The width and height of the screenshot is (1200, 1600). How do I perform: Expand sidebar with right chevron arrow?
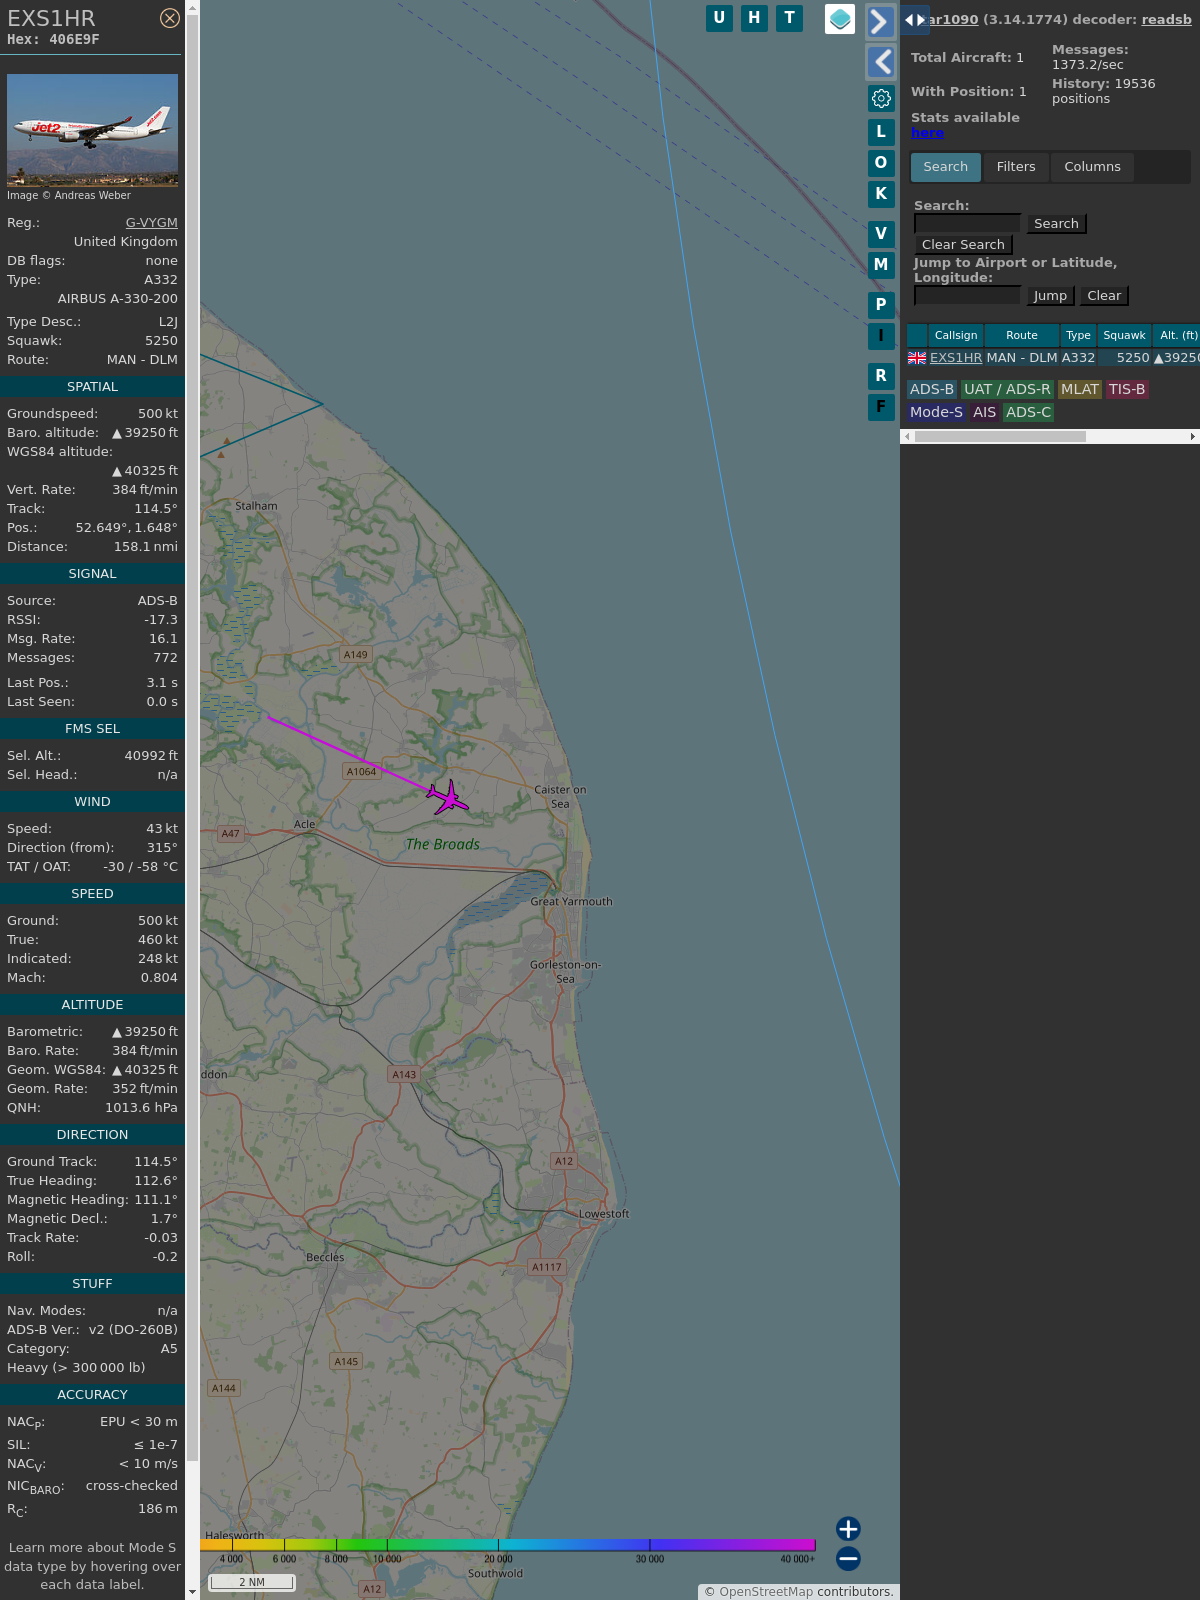point(880,22)
